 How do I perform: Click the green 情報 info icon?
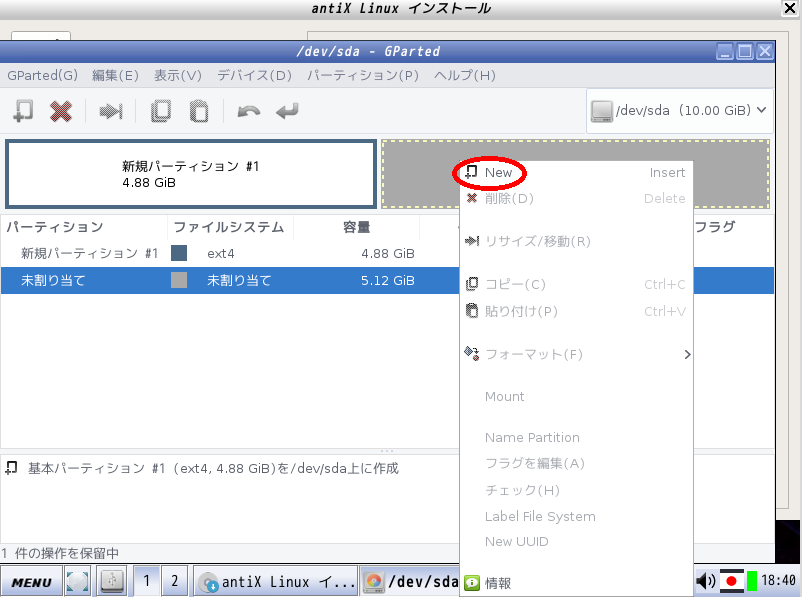click(472, 583)
